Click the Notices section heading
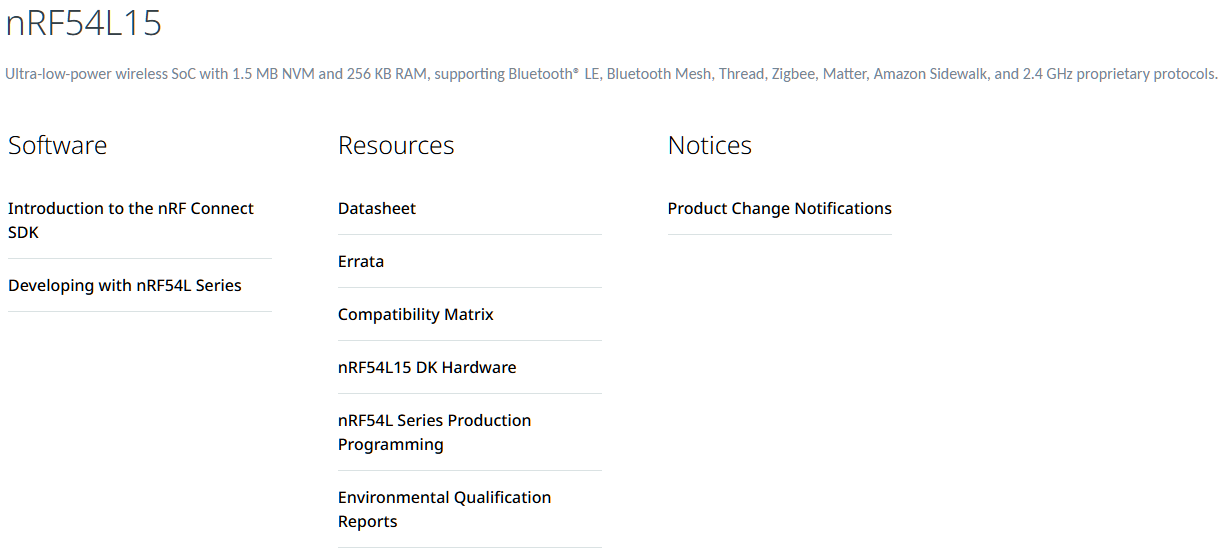The image size is (1220, 559). point(710,145)
